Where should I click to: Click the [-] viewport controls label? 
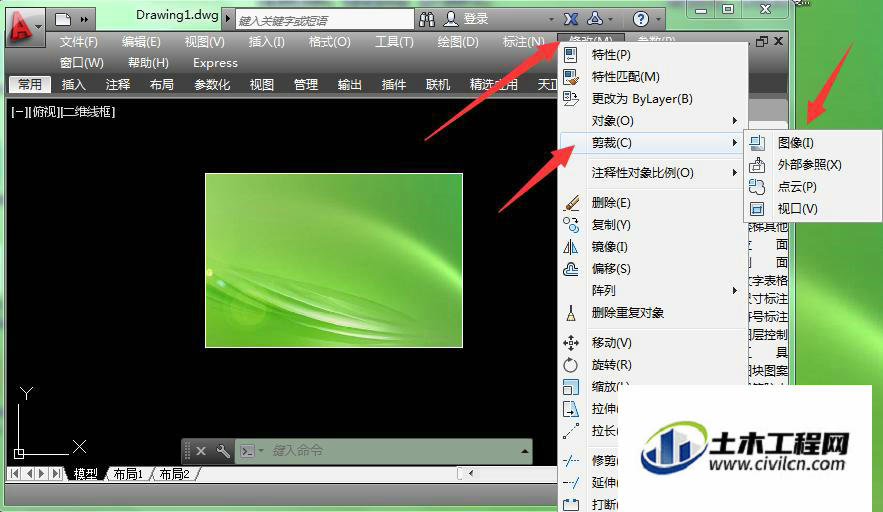(18, 112)
